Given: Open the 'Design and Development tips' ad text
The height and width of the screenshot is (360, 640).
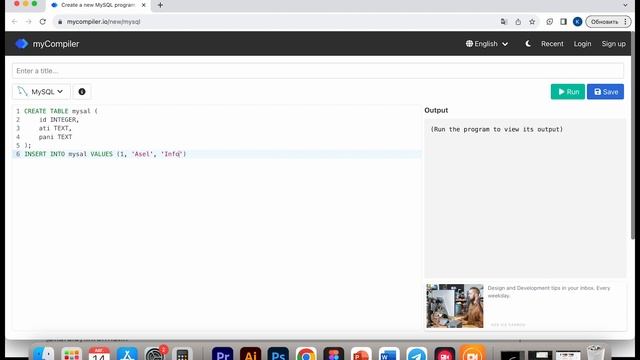Looking at the screenshot, I should [x=549, y=291].
